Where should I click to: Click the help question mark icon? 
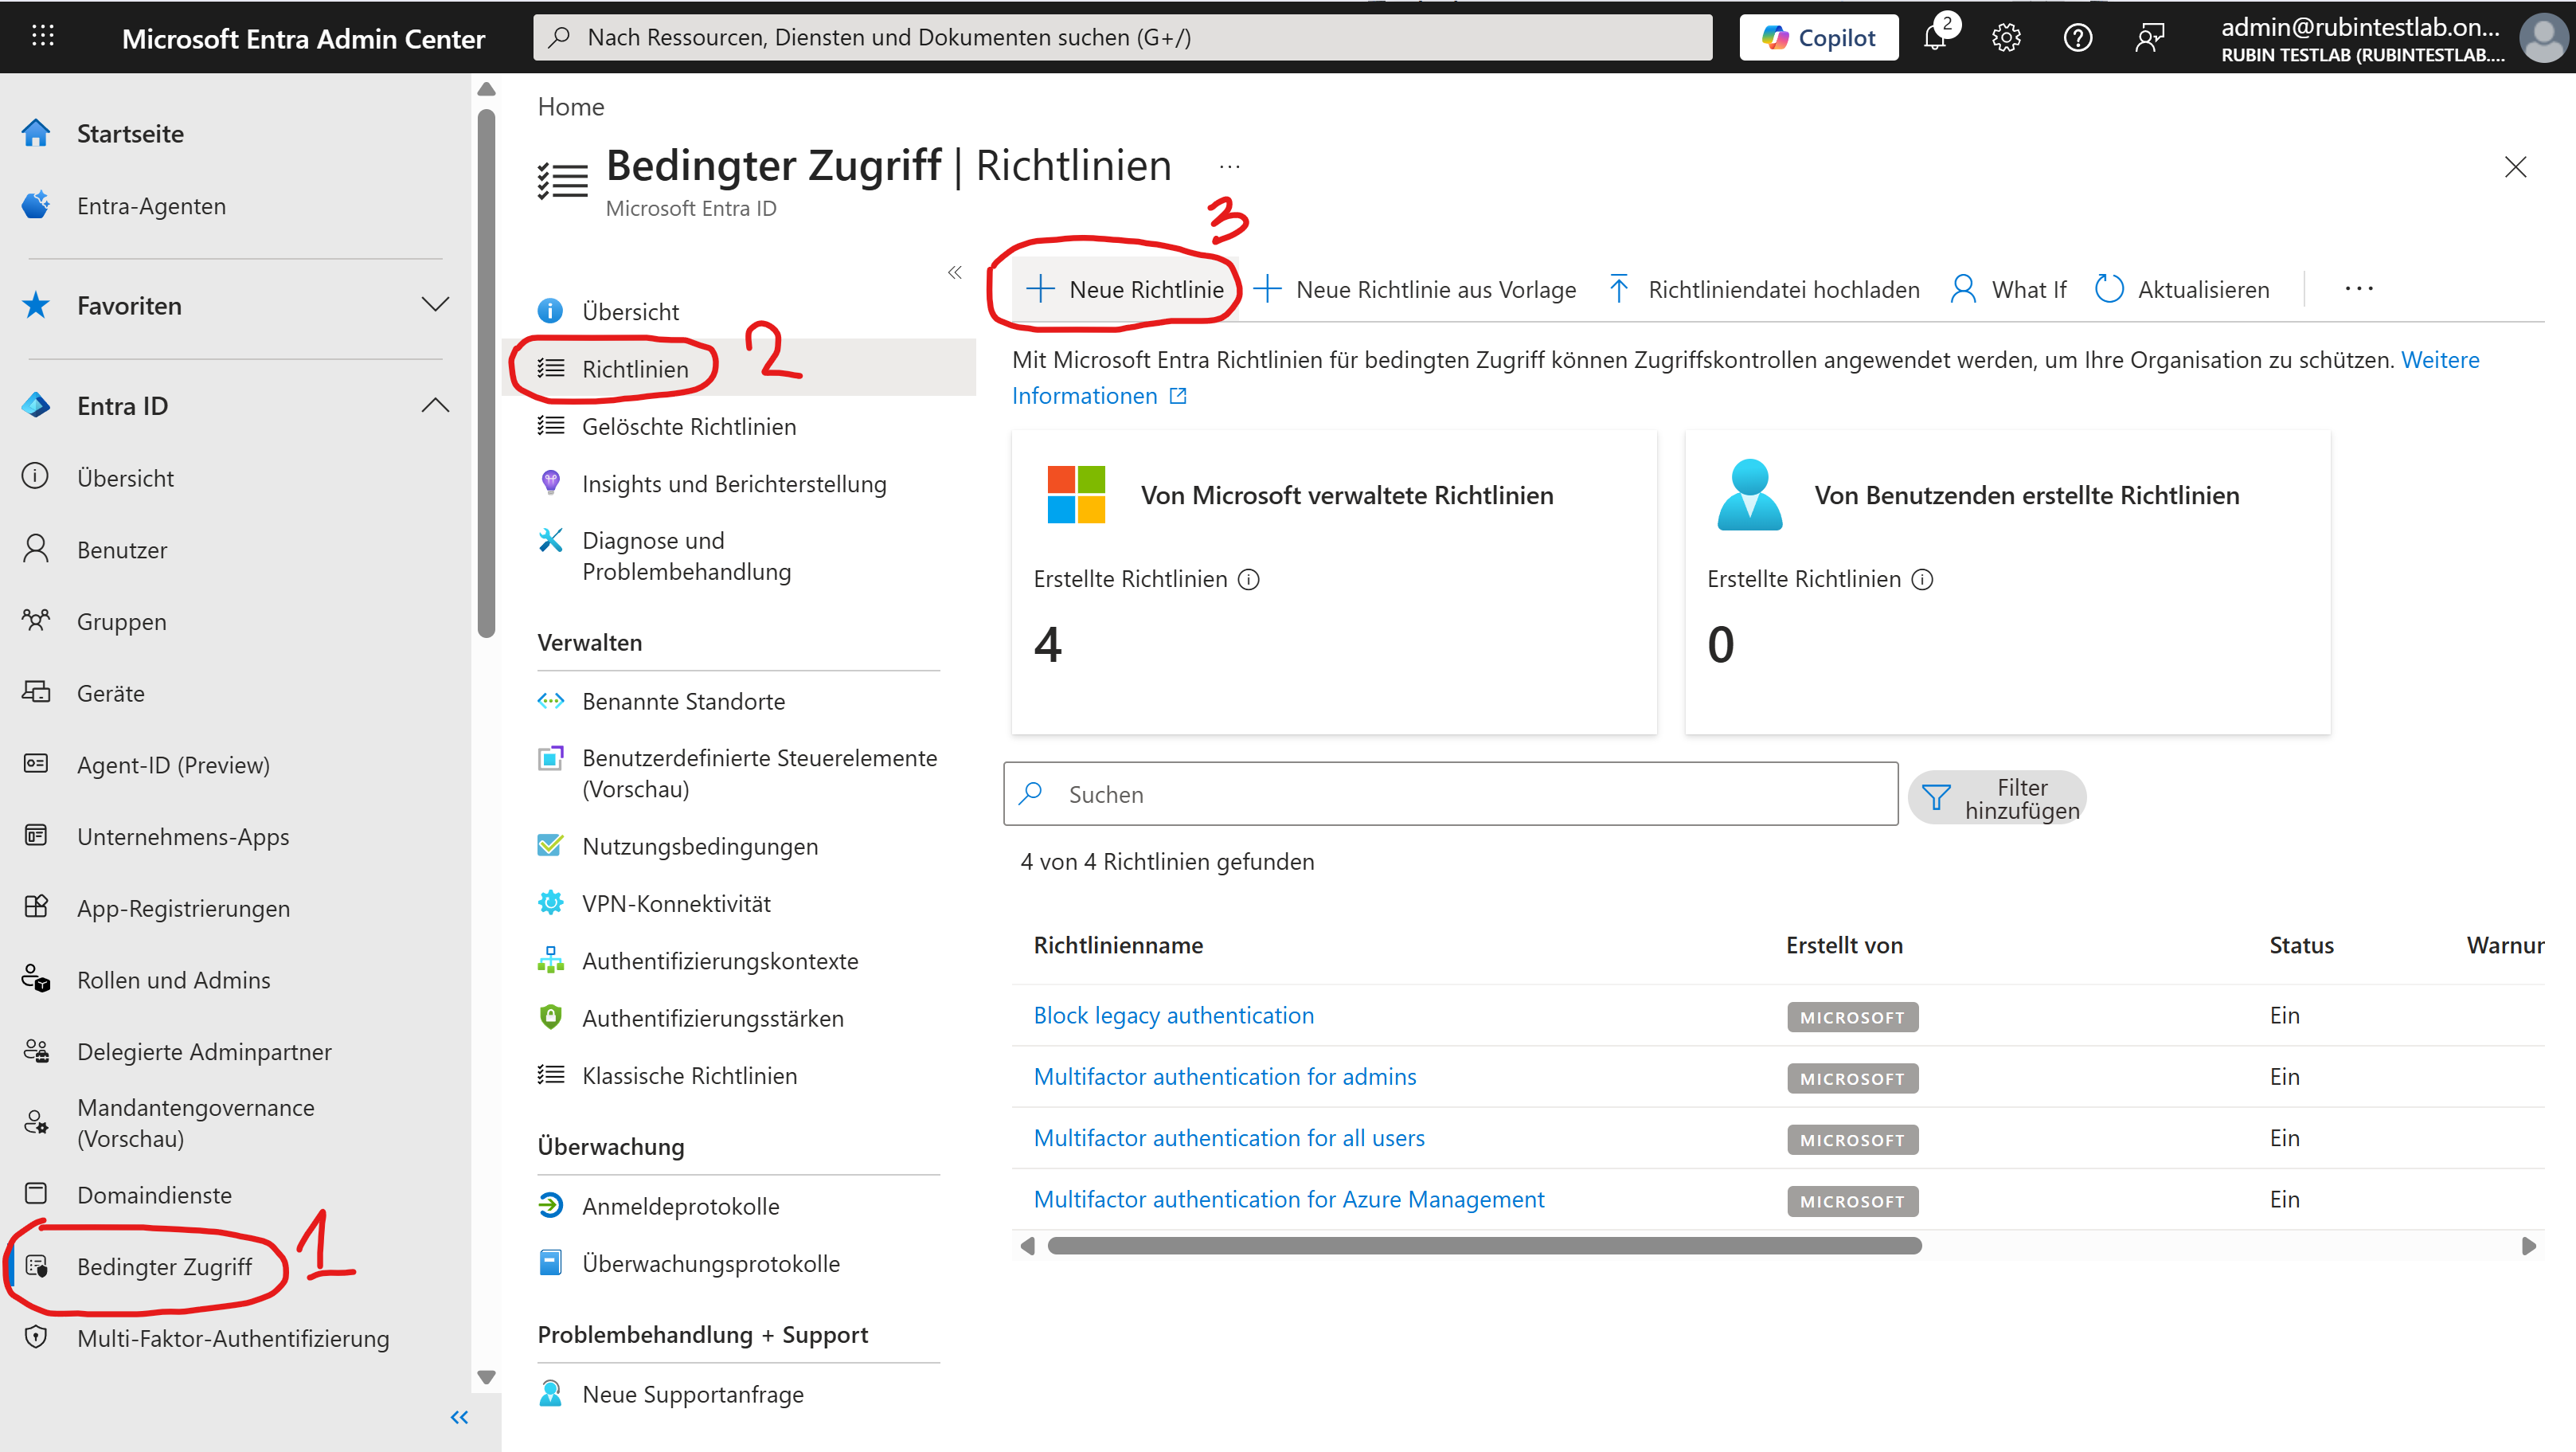point(2078,38)
